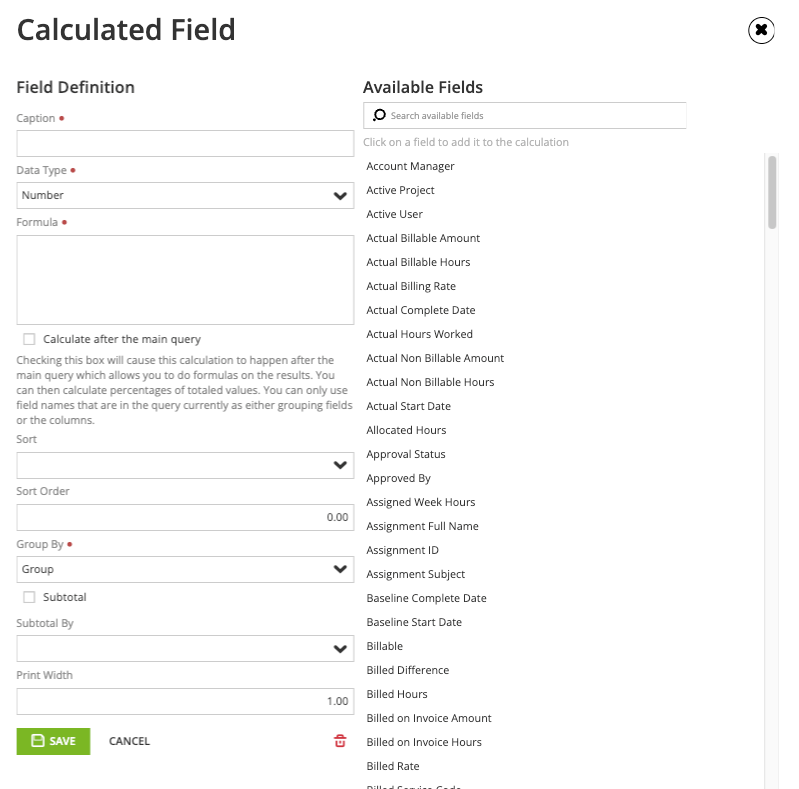The image size is (799, 789).
Task: Expand the Sort dropdown
Action: point(185,465)
